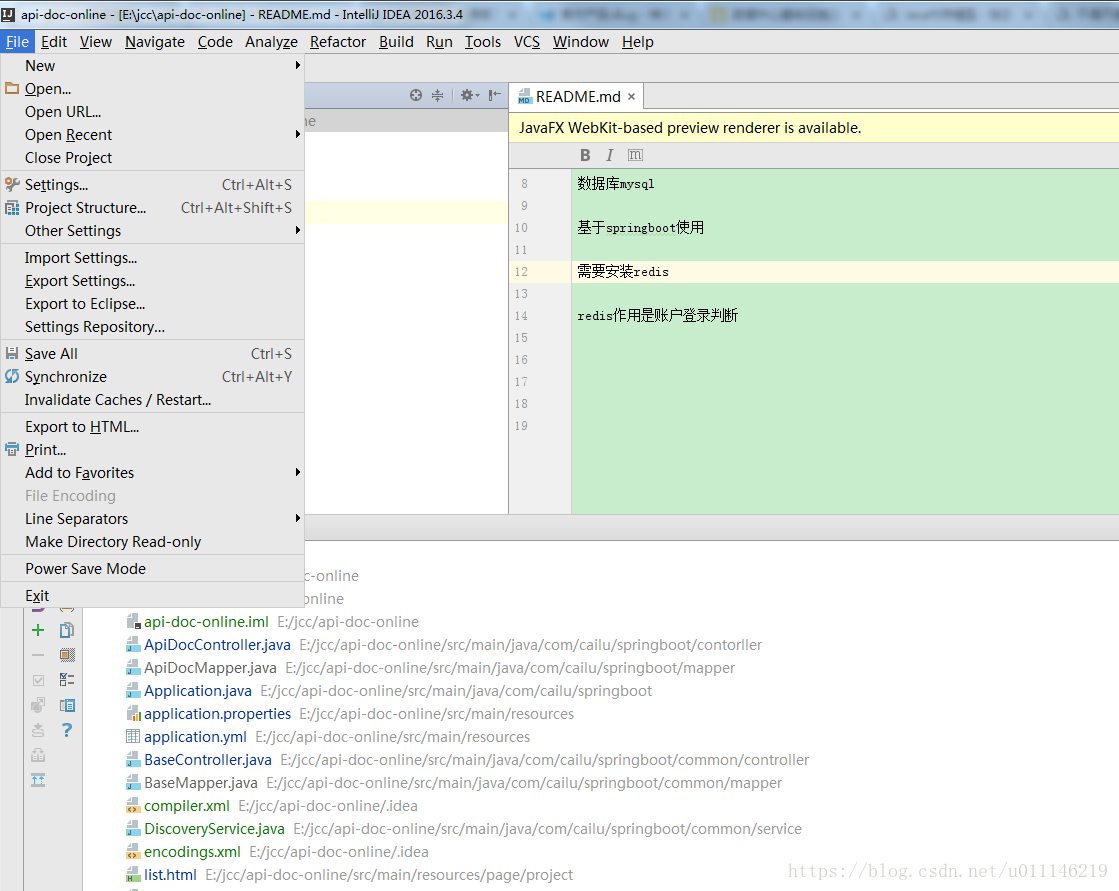Choose Export Settings...
This screenshot has width=1119, height=891.
153,280
